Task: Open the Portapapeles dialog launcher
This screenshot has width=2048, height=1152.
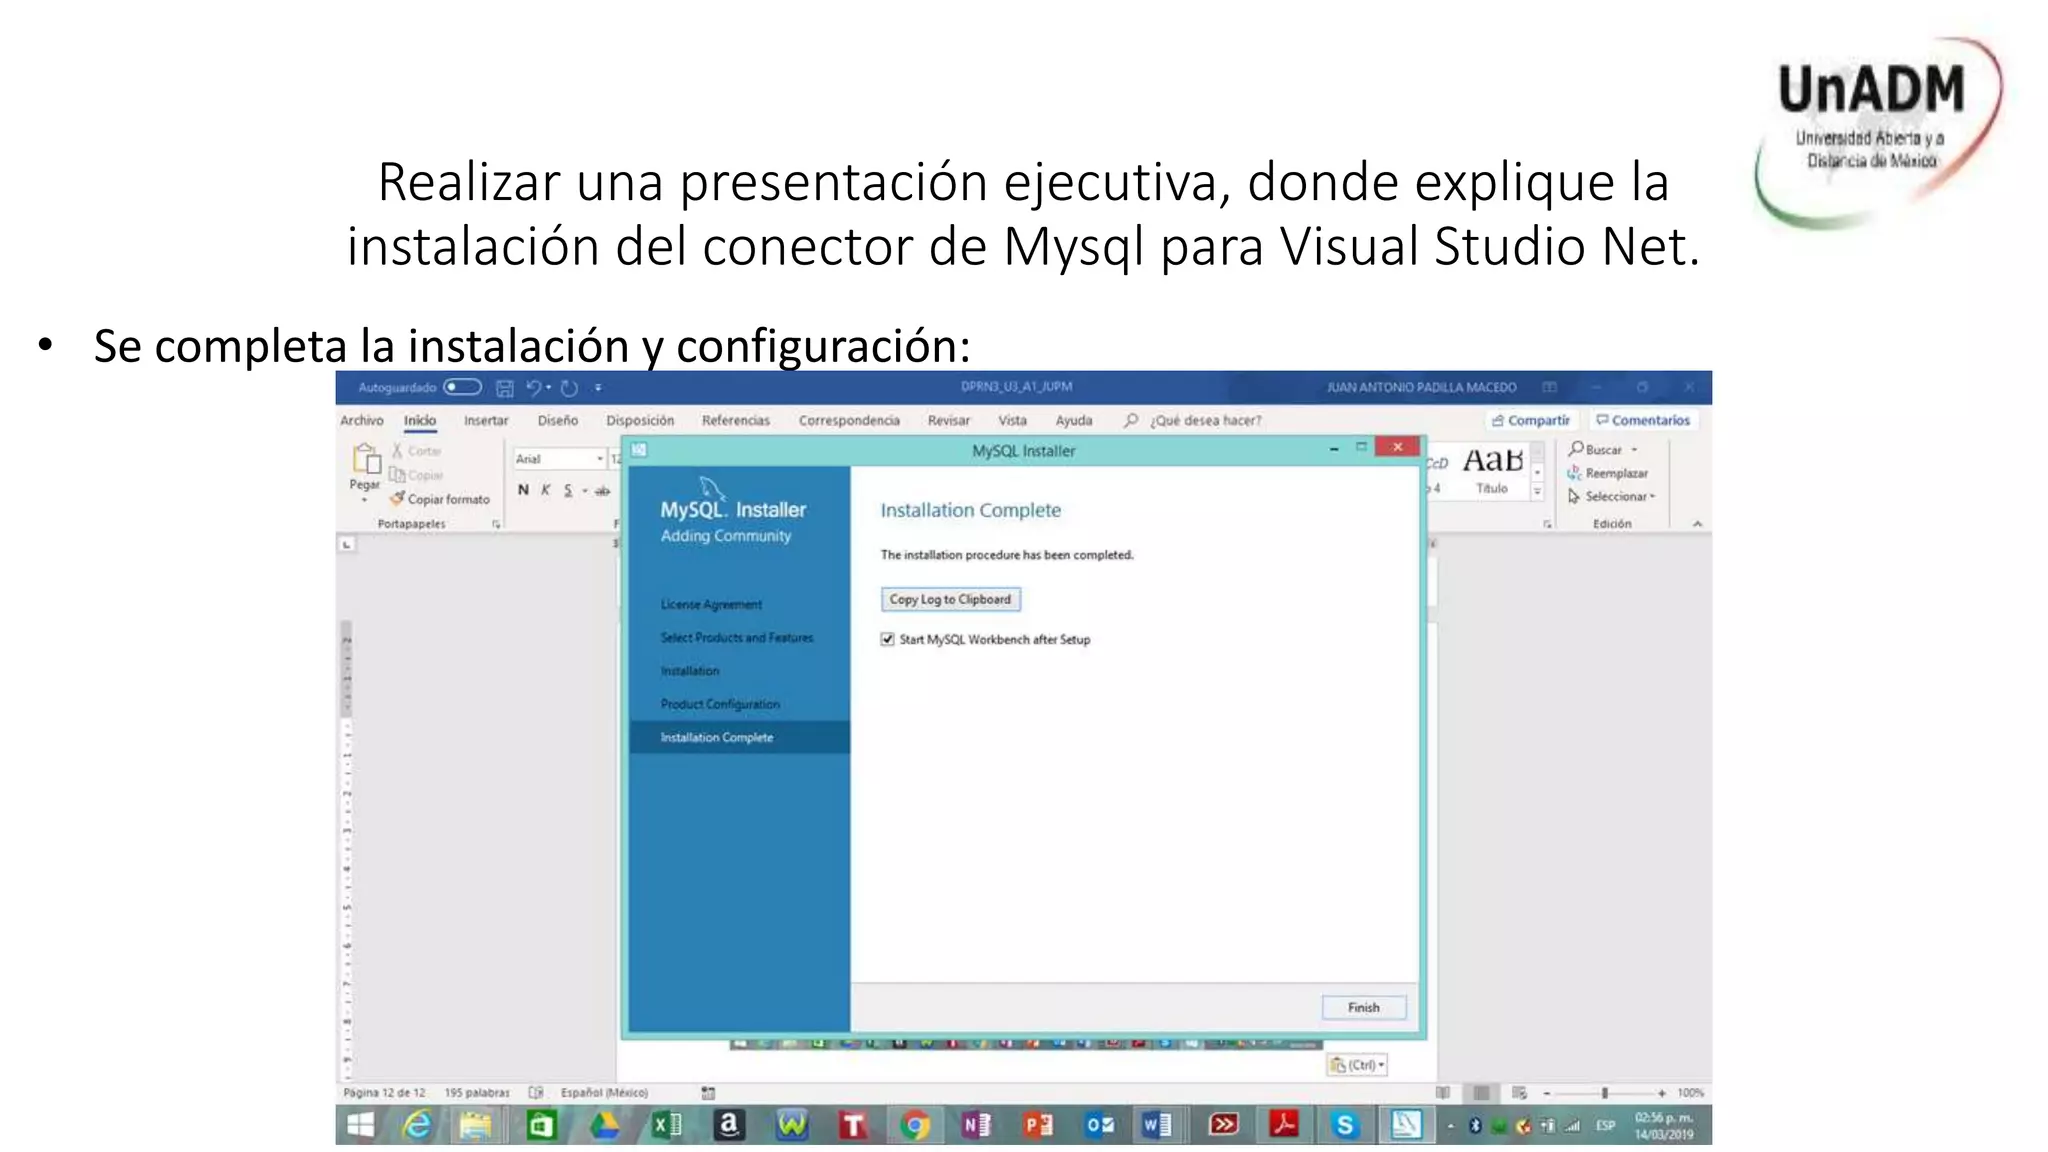Action: tap(496, 524)
